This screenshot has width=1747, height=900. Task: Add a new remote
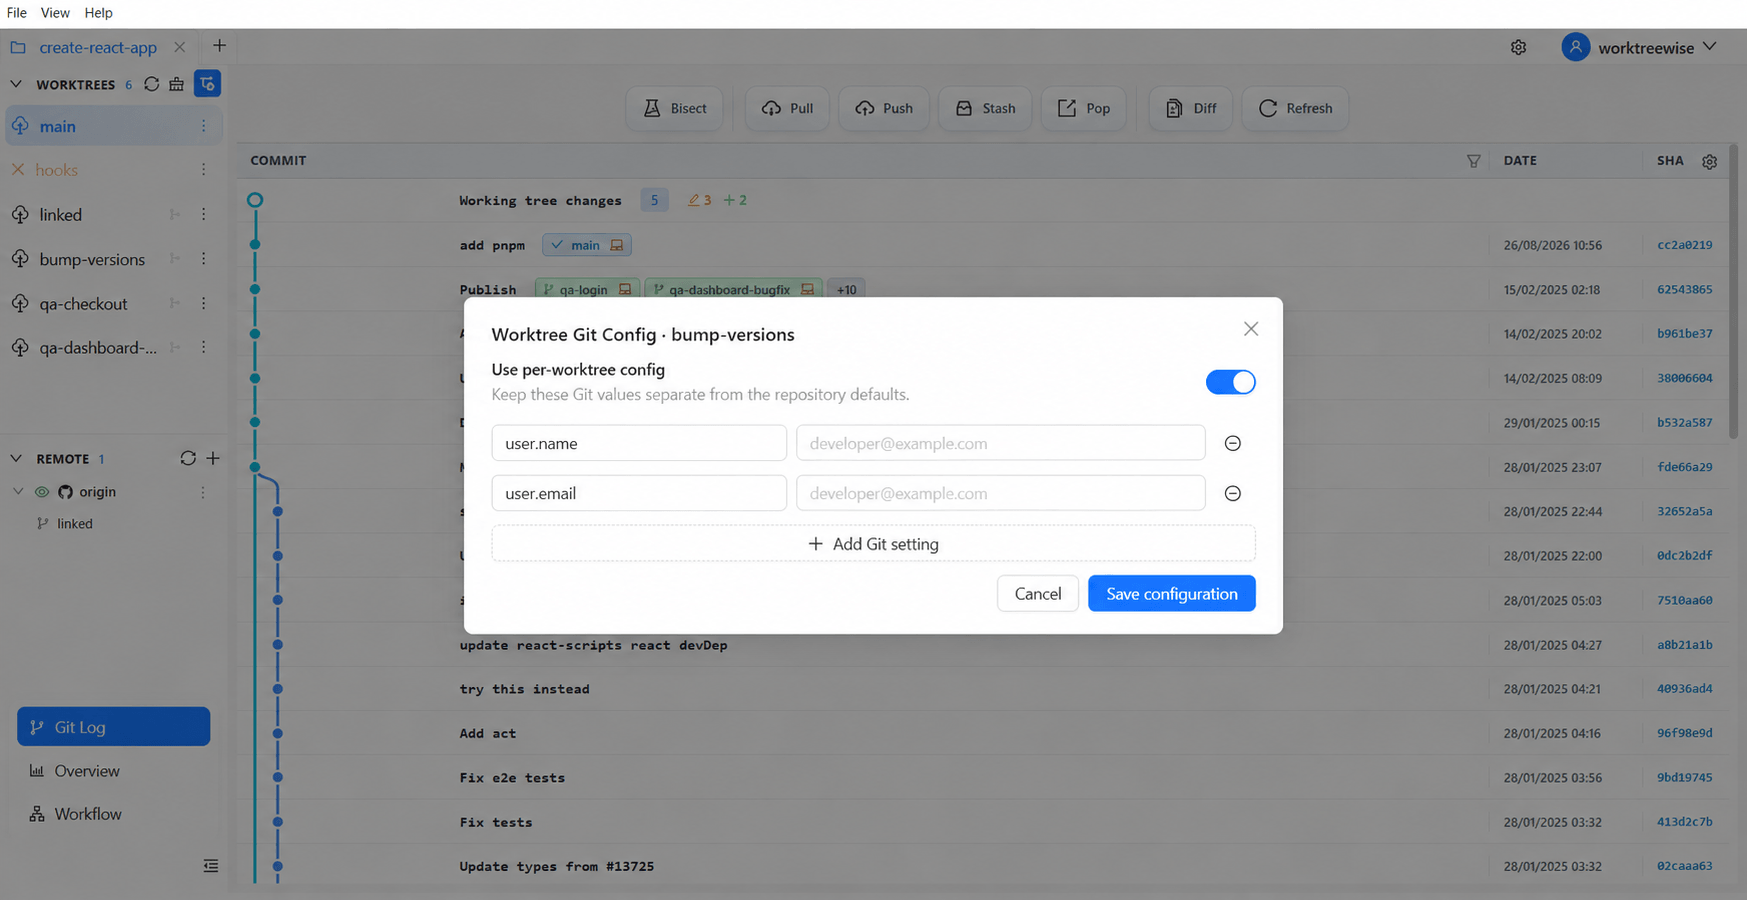(213, 458)
